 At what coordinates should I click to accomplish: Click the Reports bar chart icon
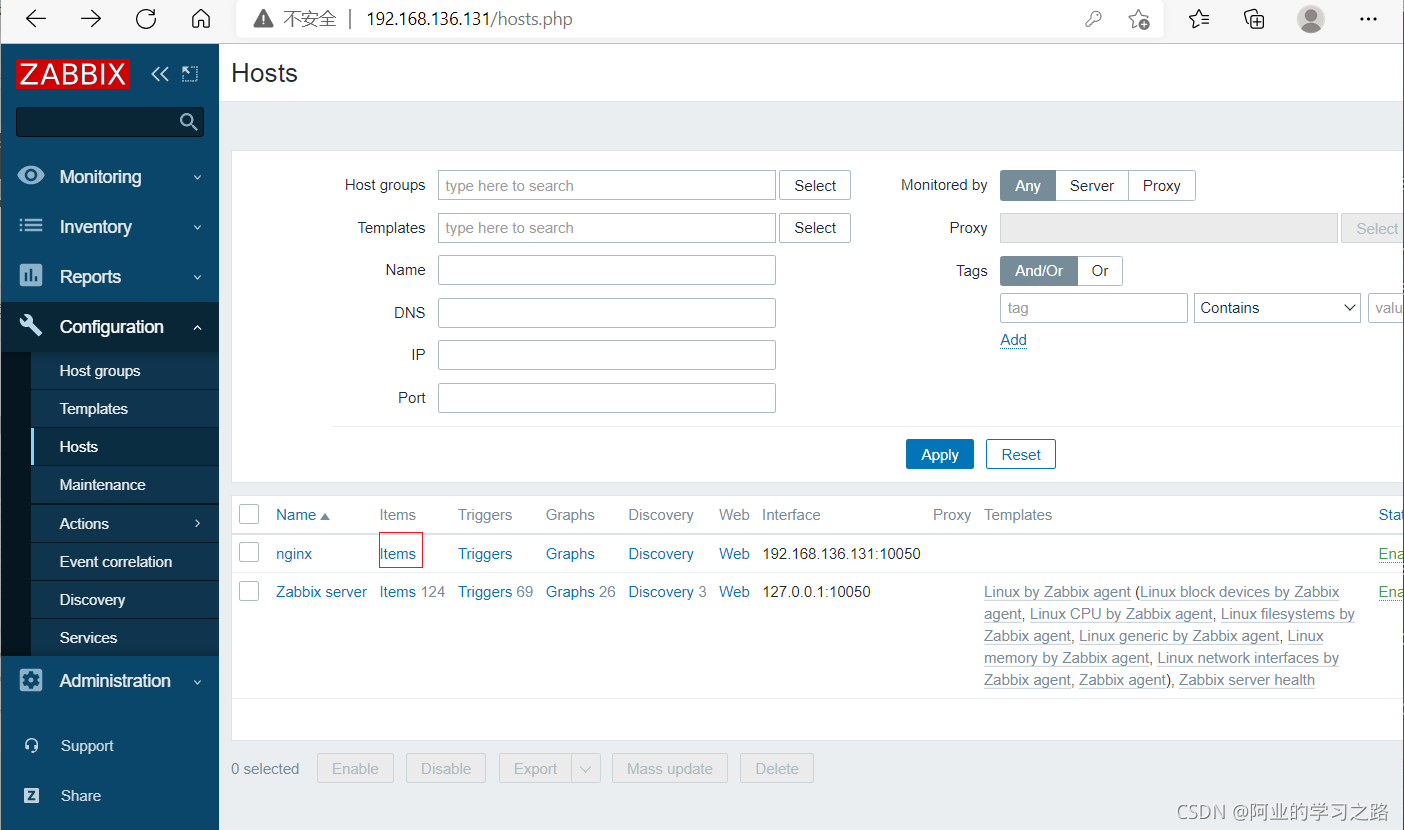[31, 276]
